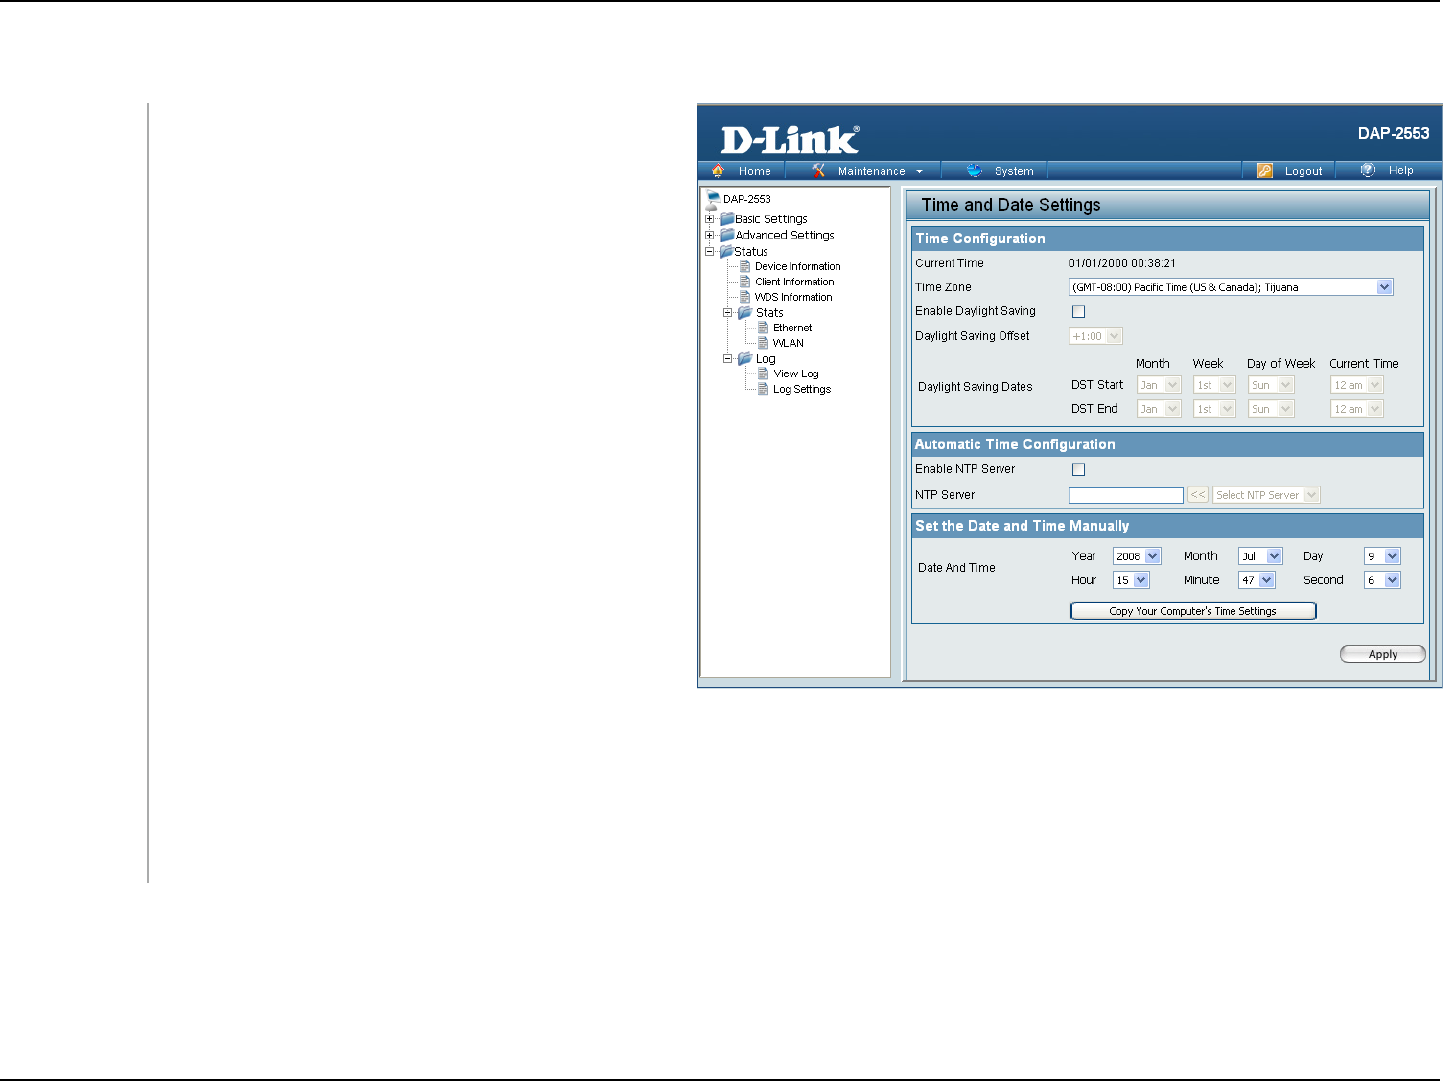Open the DST End Month dropdown

click(1159, 409)
